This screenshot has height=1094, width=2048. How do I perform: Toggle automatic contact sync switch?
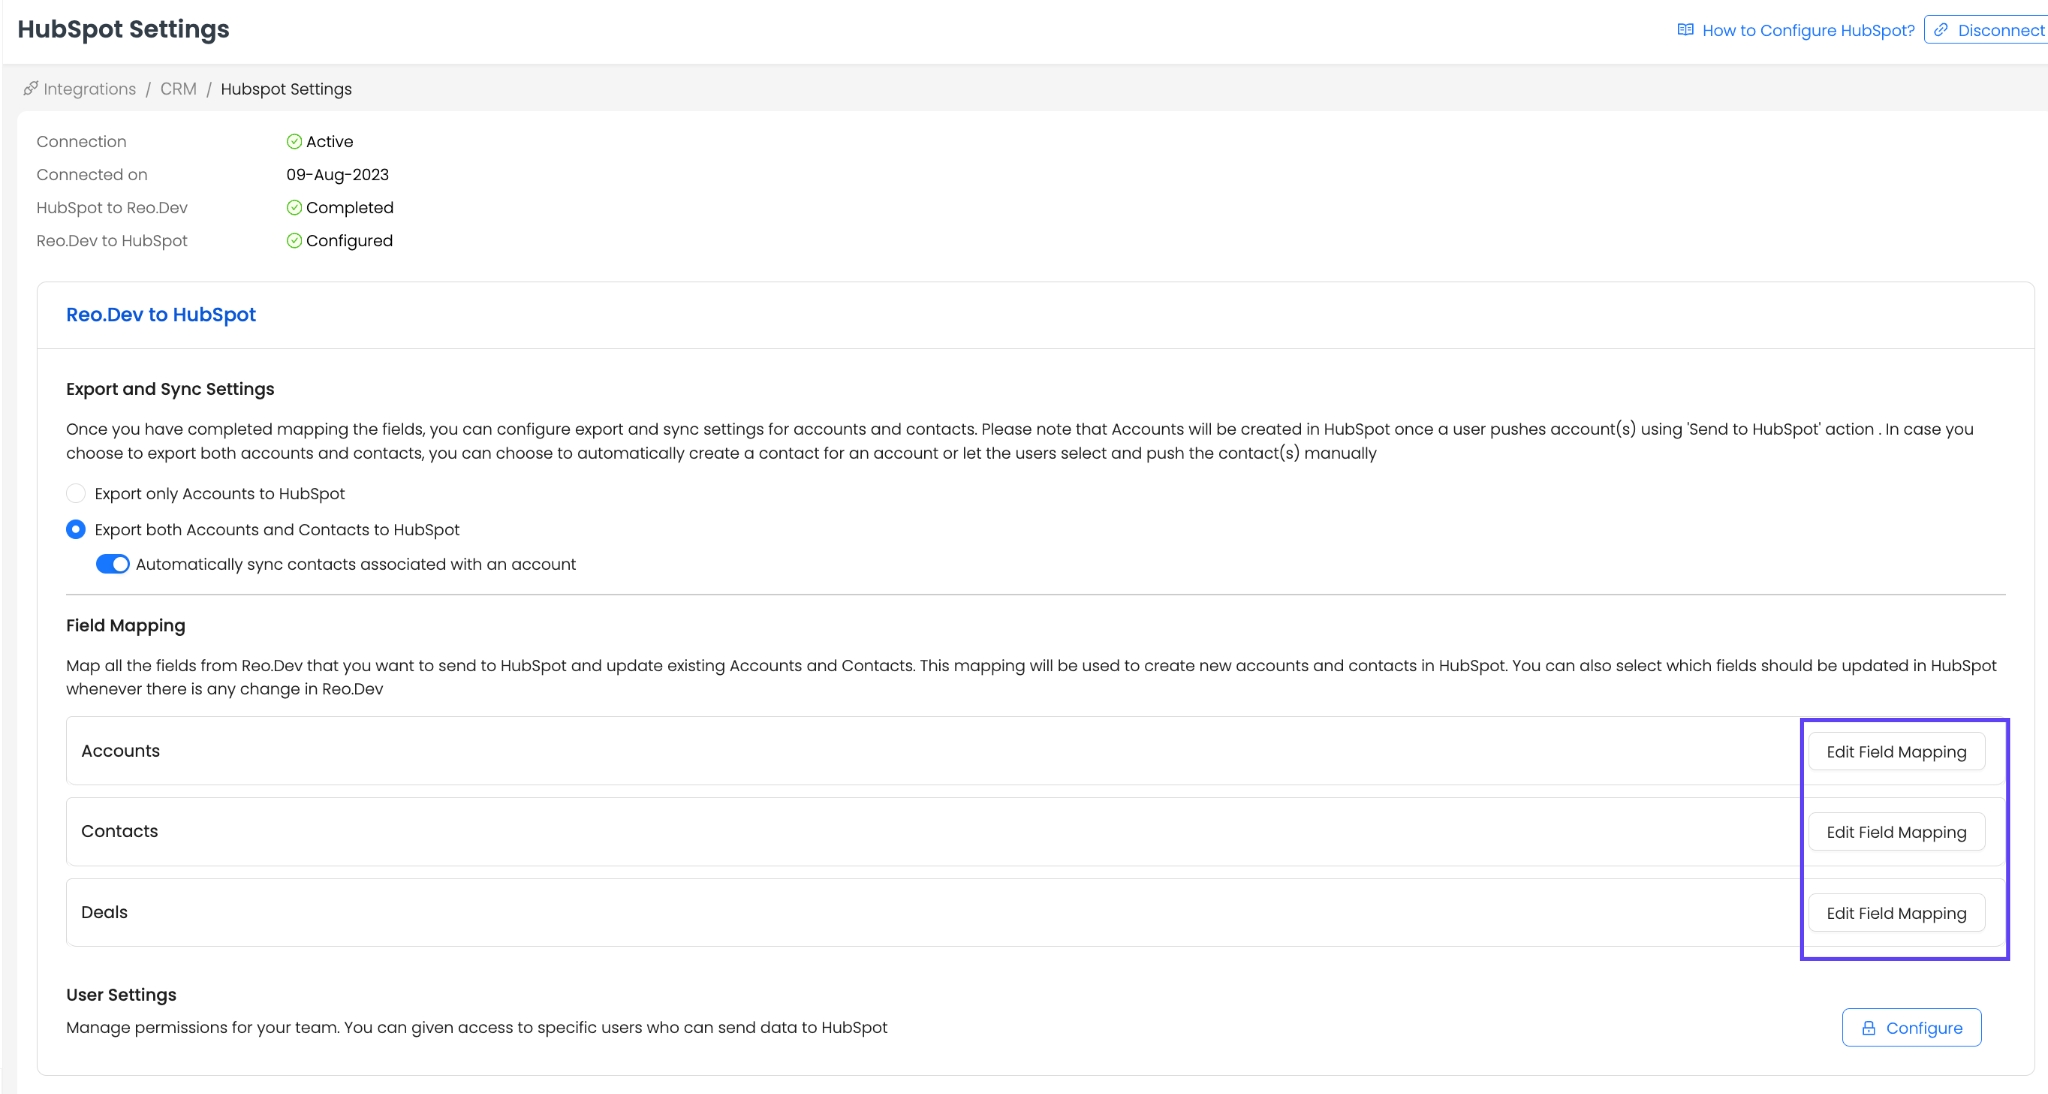pos(113,564)
